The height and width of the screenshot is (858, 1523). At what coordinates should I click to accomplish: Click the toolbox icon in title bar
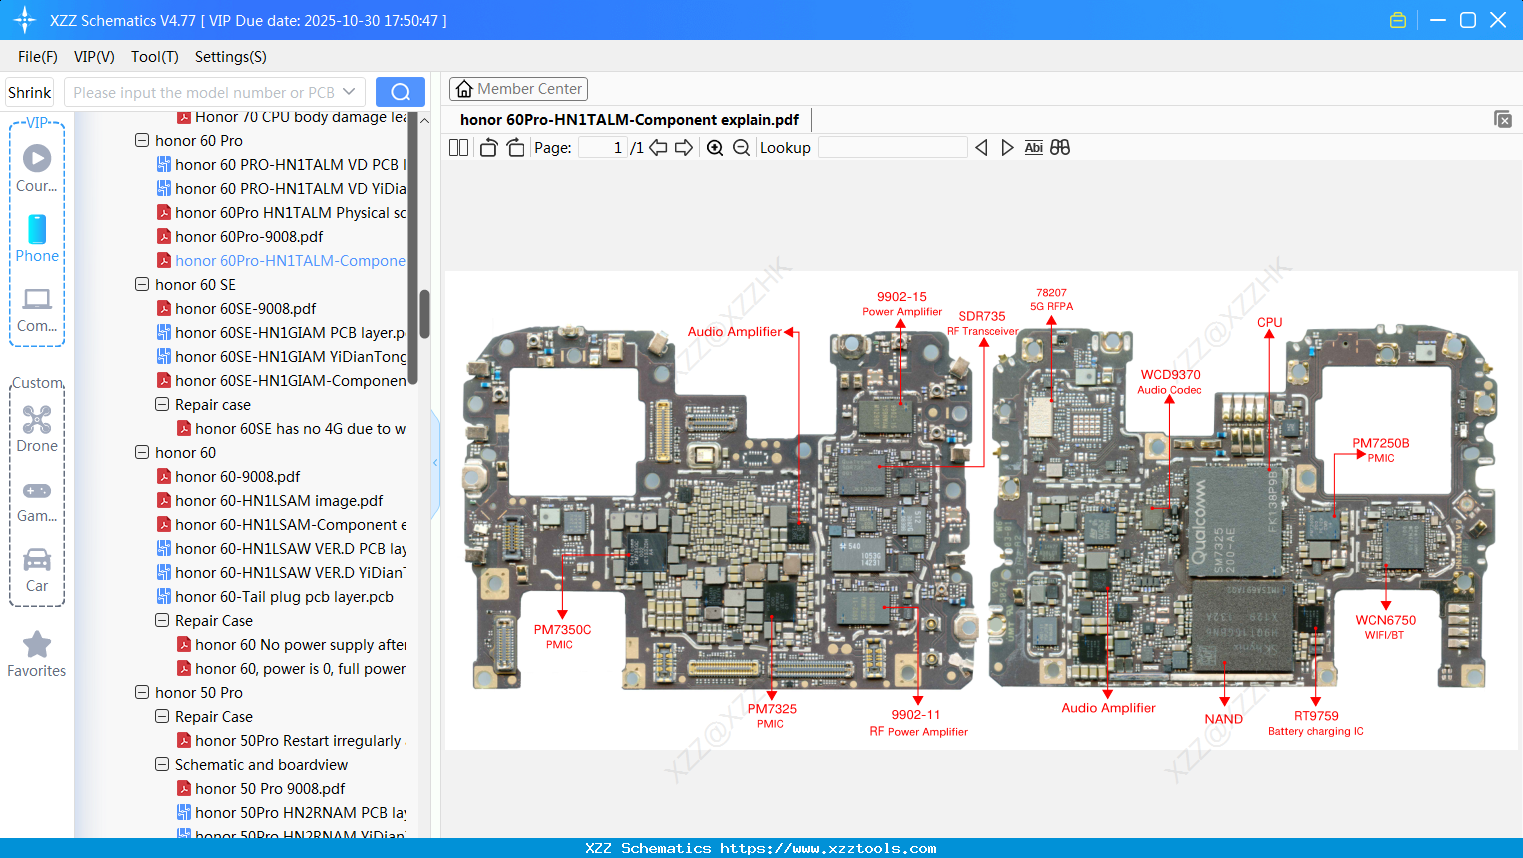pos(1398,20)
